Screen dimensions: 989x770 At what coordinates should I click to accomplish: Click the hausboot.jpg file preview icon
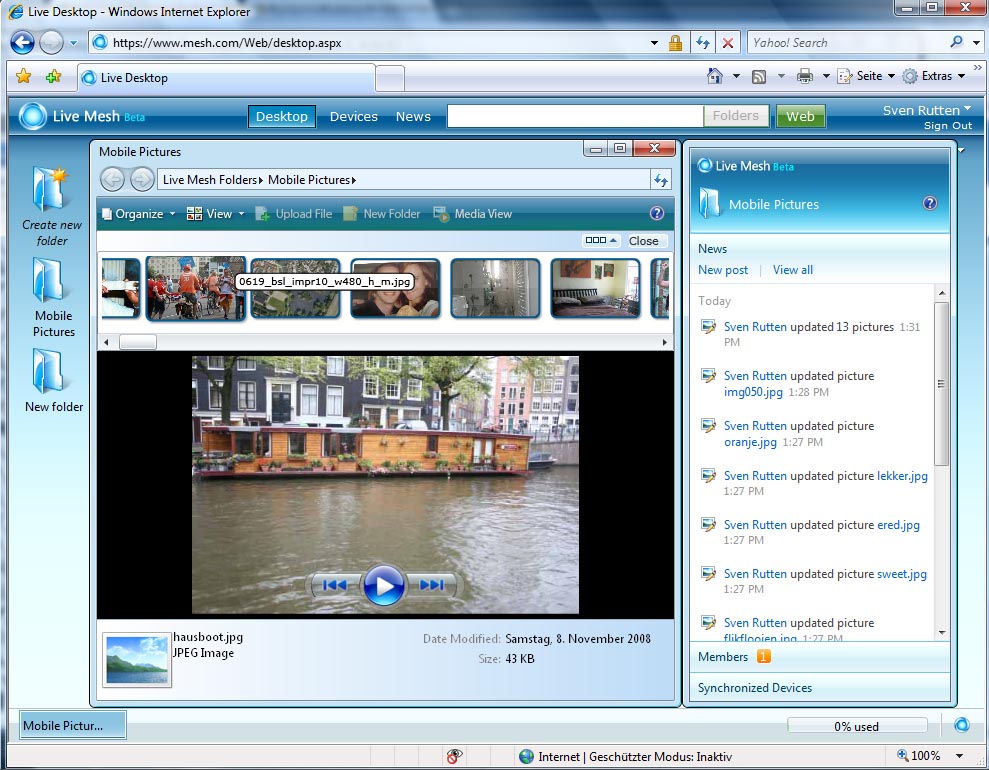point(137,660)
